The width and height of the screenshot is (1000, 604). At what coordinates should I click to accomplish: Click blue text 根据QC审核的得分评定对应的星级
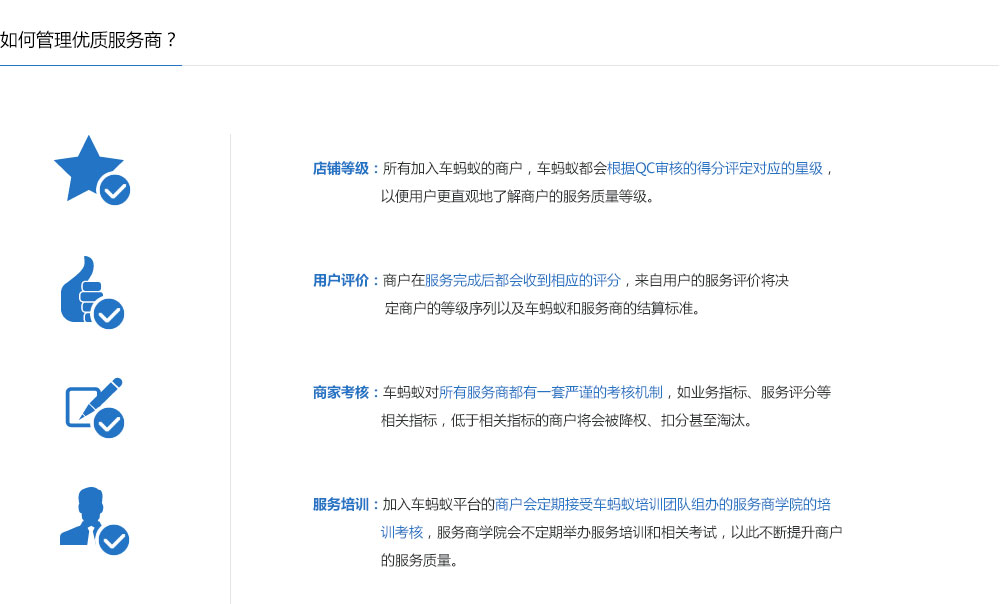(715, 168)
